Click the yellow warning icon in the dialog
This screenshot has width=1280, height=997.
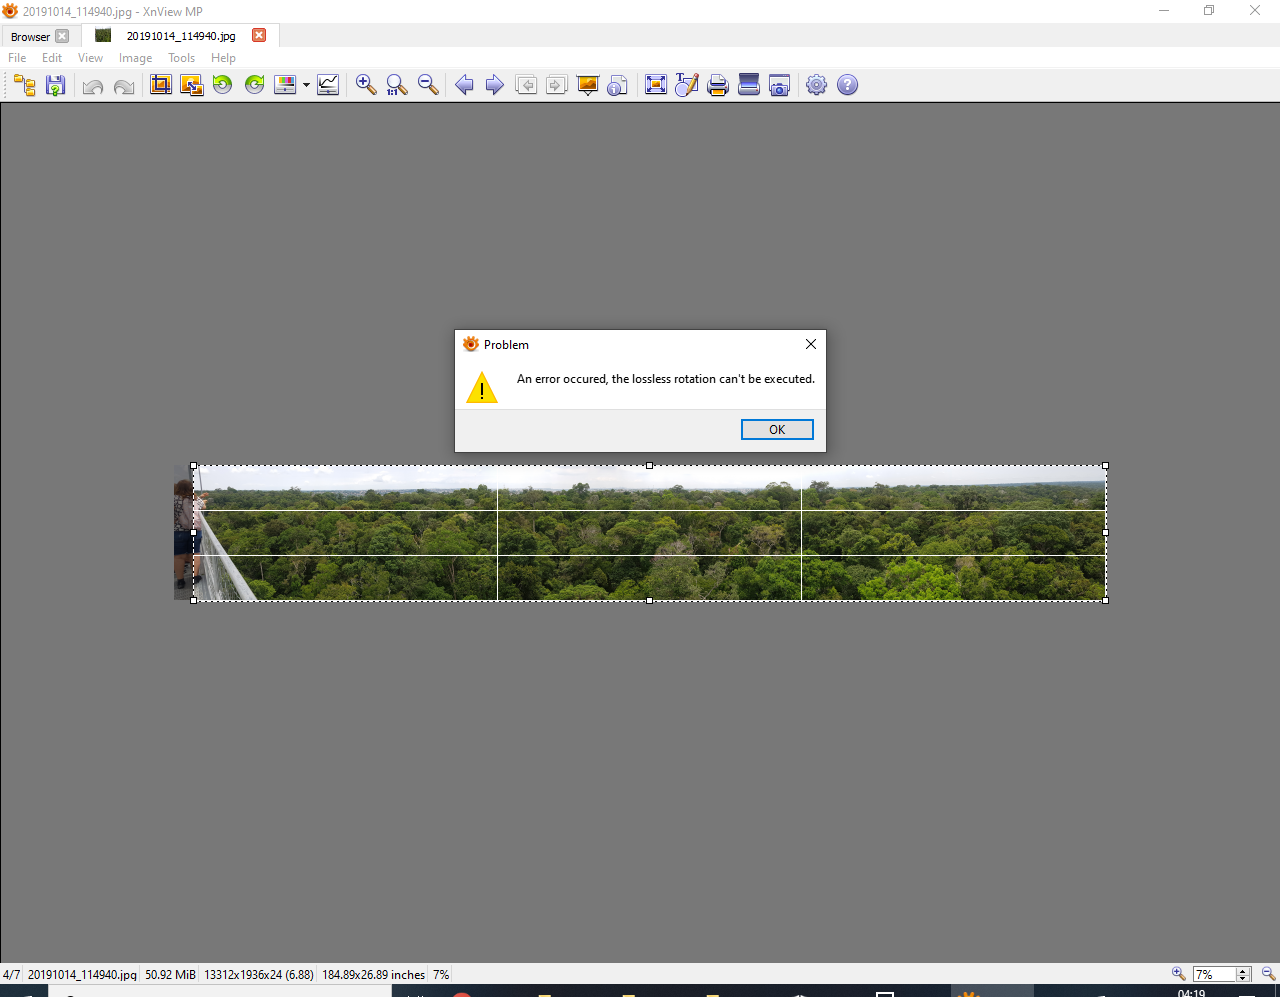pyautogui.click(x=482, y=387)
